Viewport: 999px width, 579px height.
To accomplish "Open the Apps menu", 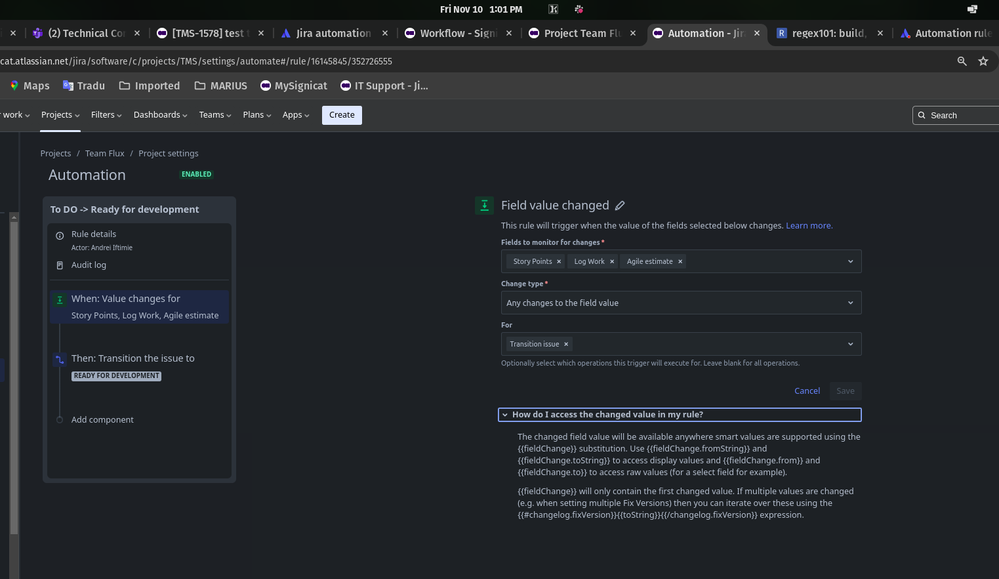I will tap(296, 115).
